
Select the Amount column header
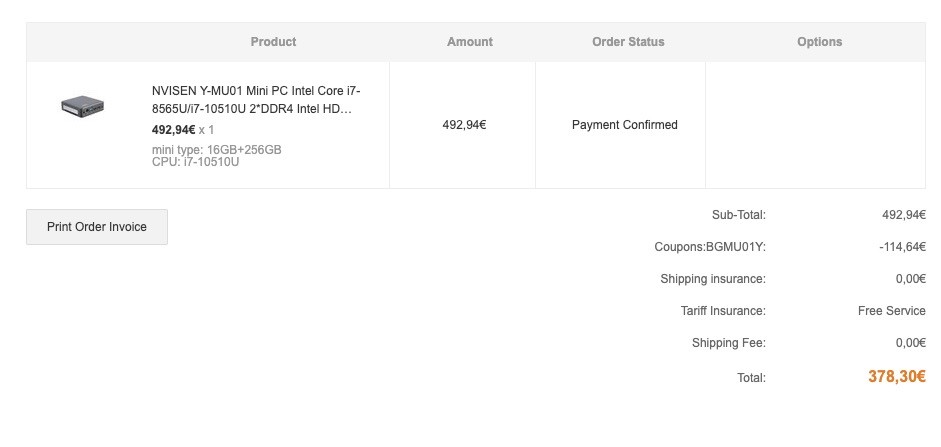point(470,42)
